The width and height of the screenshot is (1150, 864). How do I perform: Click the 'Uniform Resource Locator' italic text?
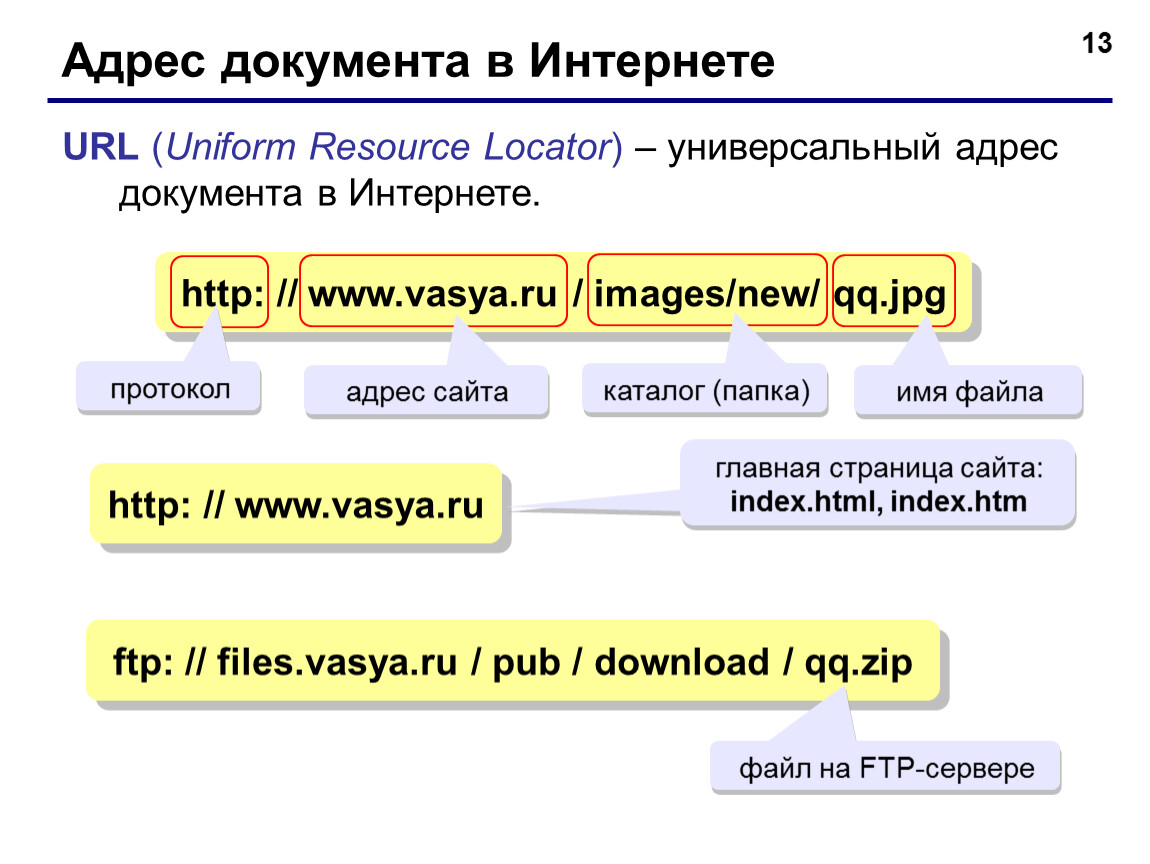[x=389, y=147]
